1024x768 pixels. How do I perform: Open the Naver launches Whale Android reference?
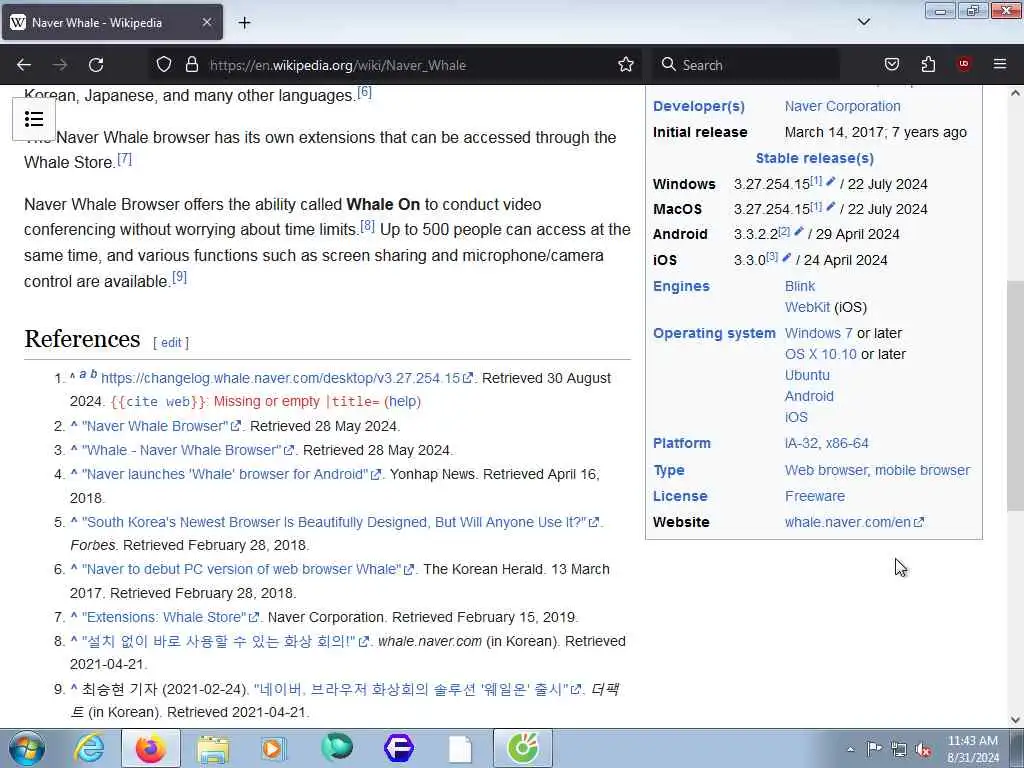[231, 474]
